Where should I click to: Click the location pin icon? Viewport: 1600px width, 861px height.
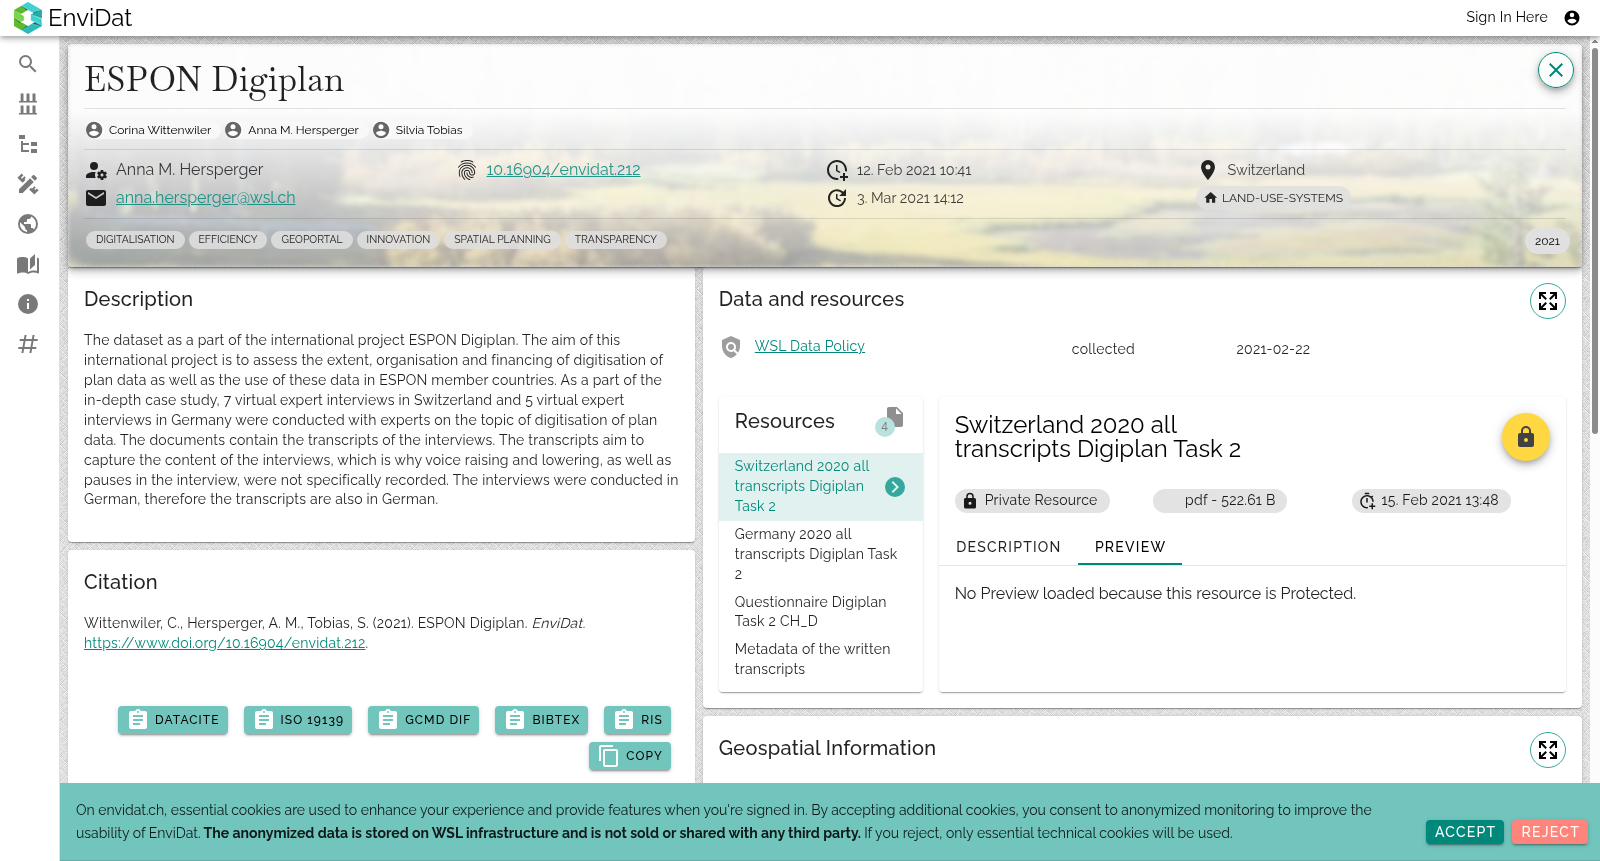coord(1208,170)
